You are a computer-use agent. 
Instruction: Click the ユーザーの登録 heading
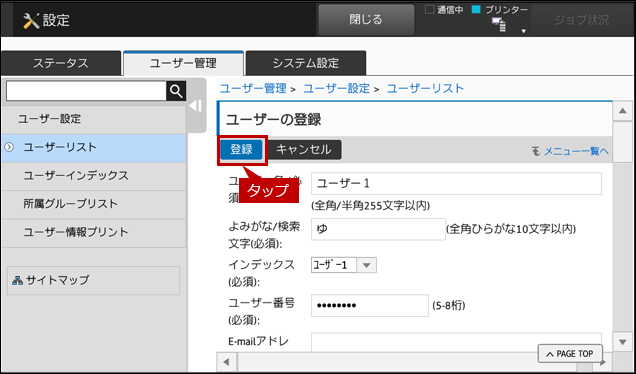[274, 120]
